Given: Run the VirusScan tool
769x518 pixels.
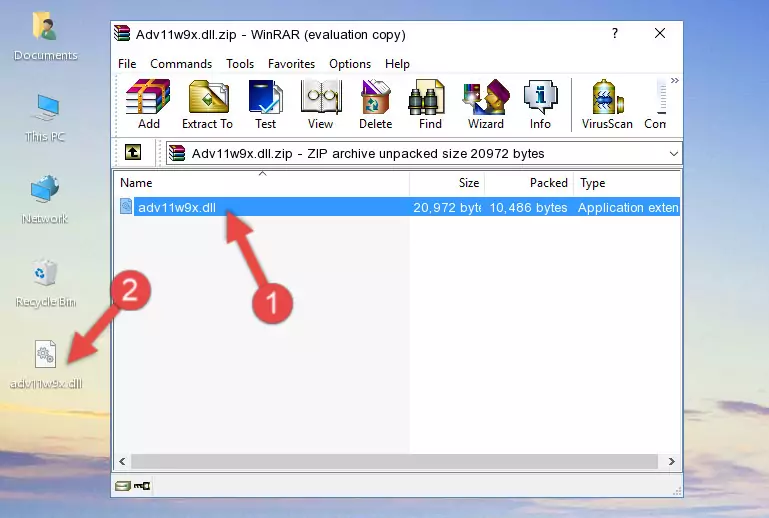Looking at the screenshot, I should click(x=607, y=104).
